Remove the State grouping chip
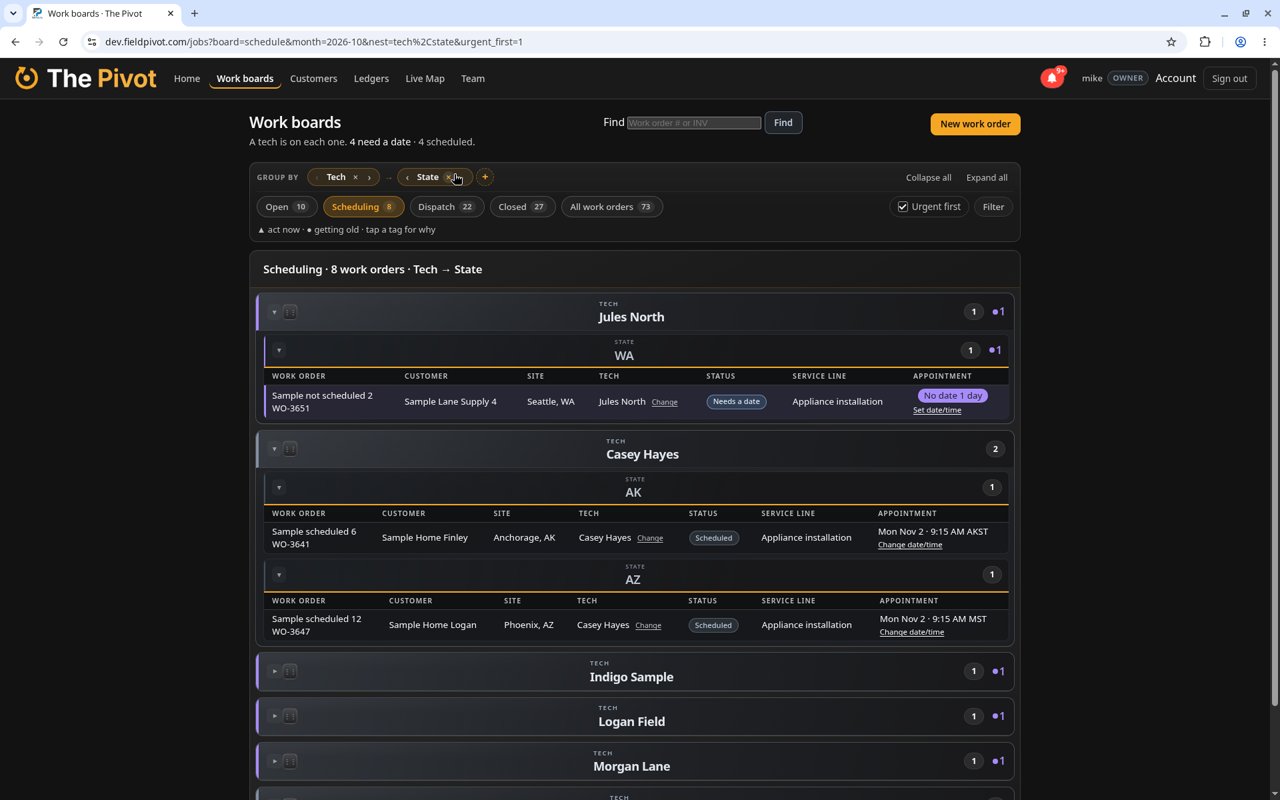Viewport: 1280px width, 800px height. tap(449, 177)
